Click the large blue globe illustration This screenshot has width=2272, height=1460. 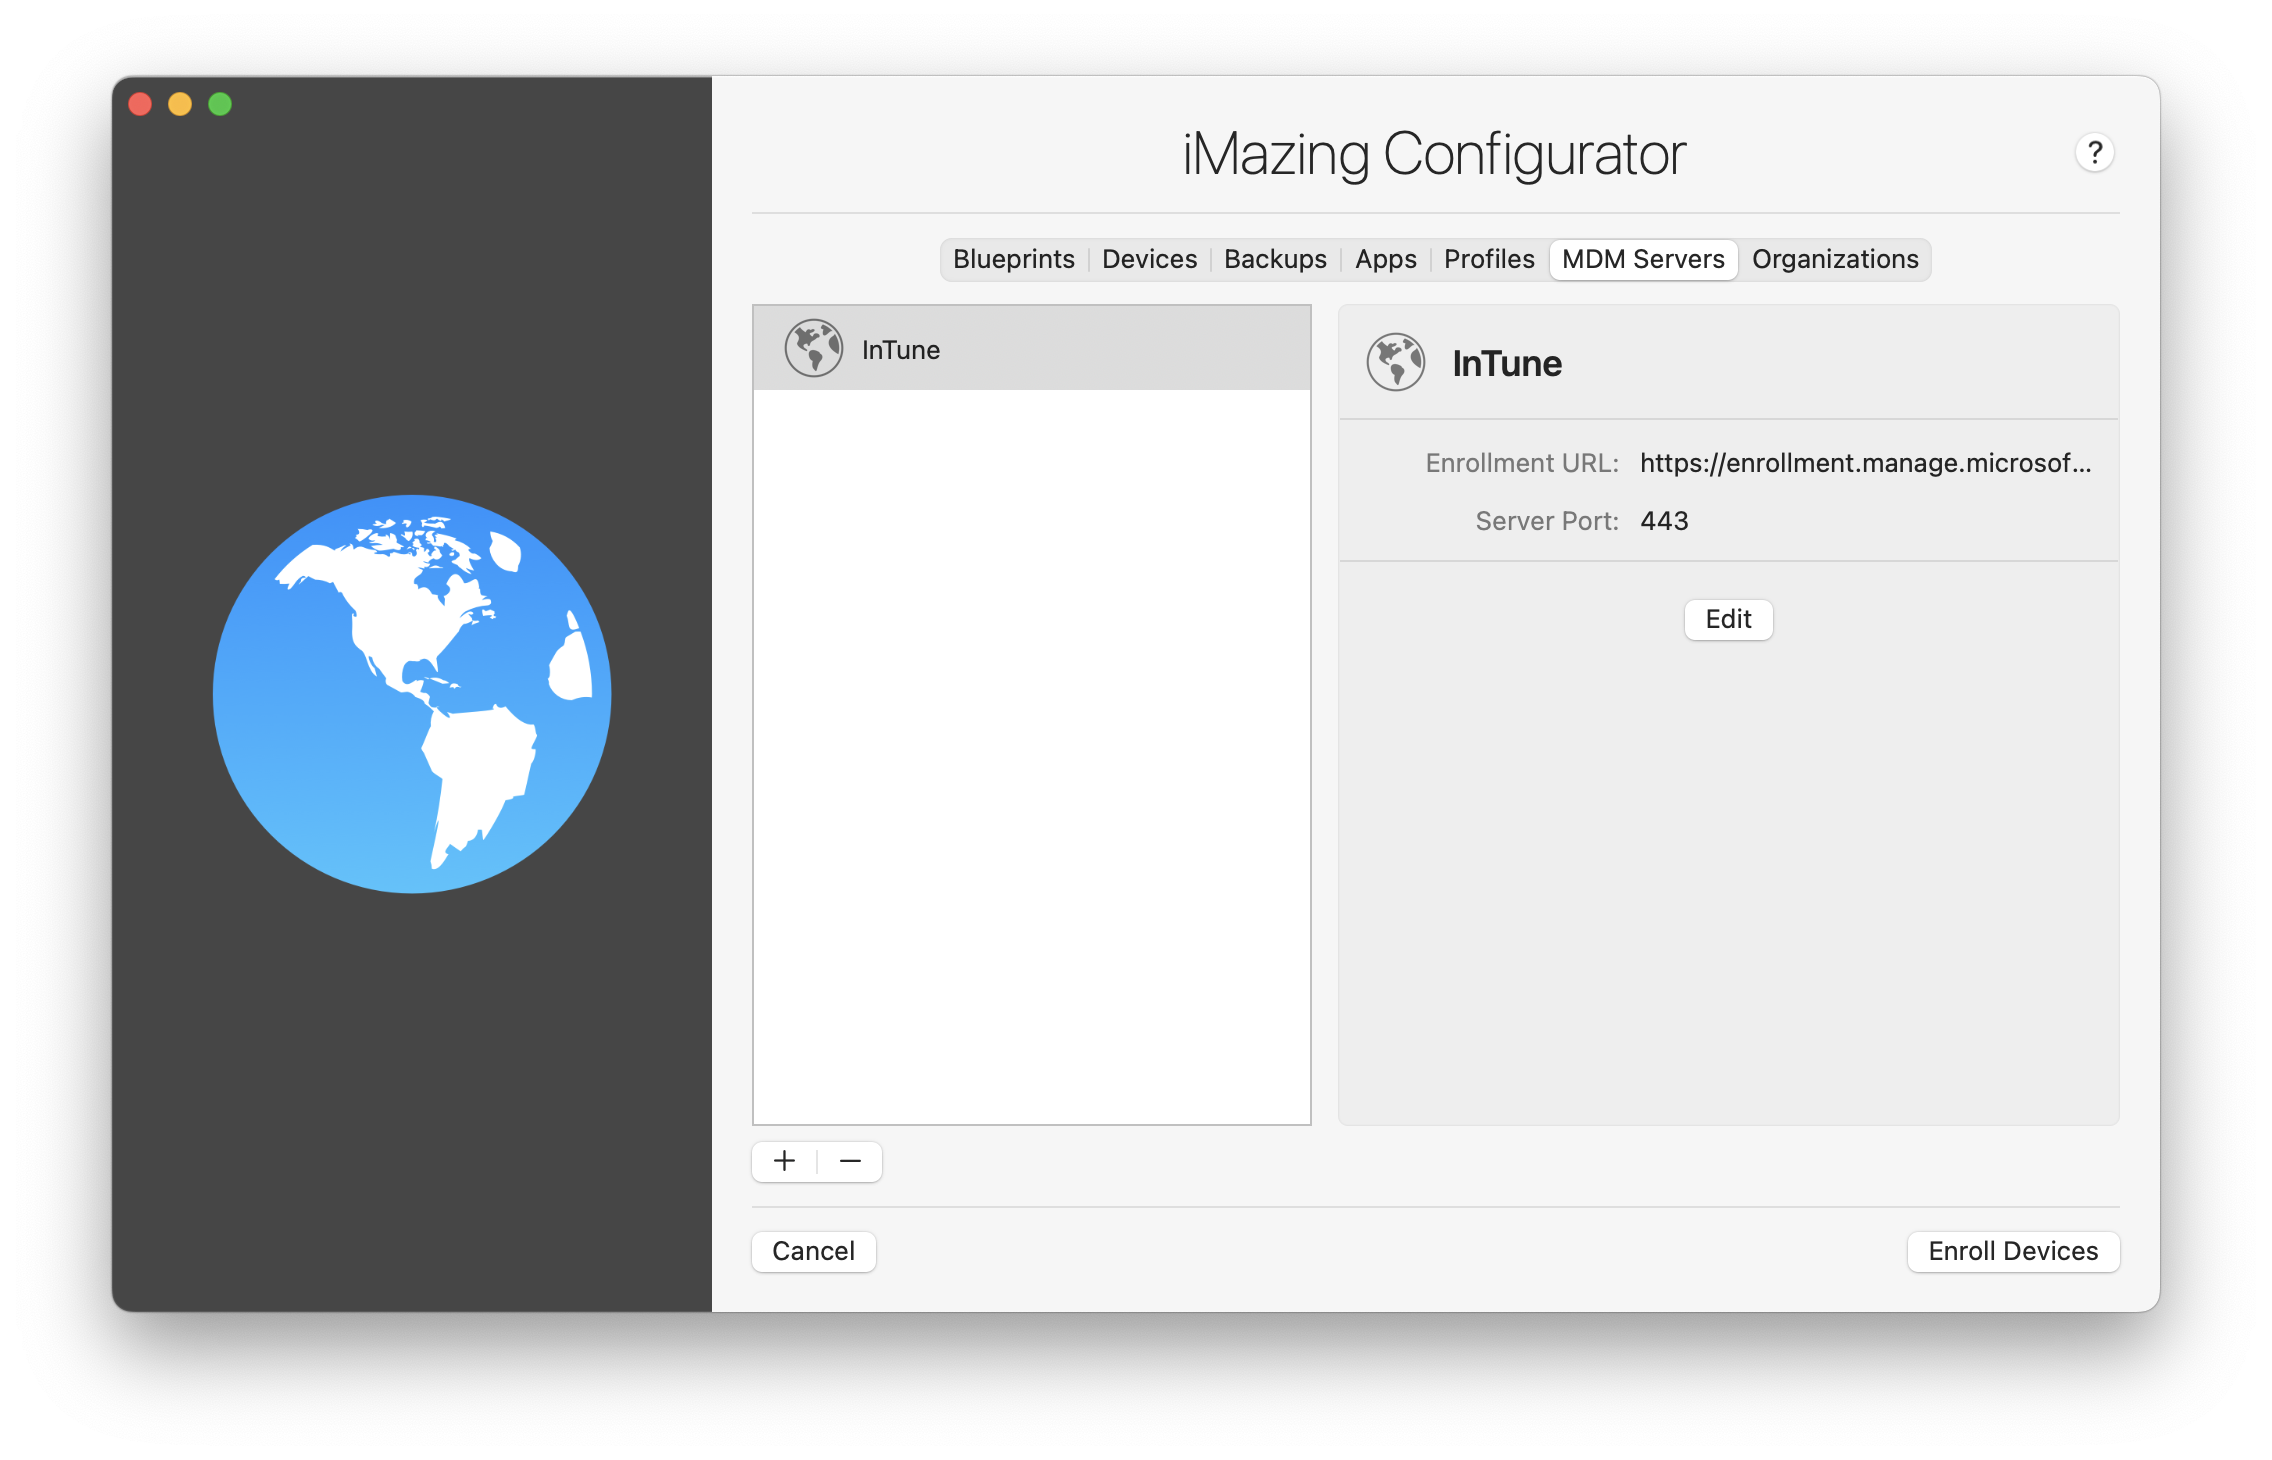(412, 693)
